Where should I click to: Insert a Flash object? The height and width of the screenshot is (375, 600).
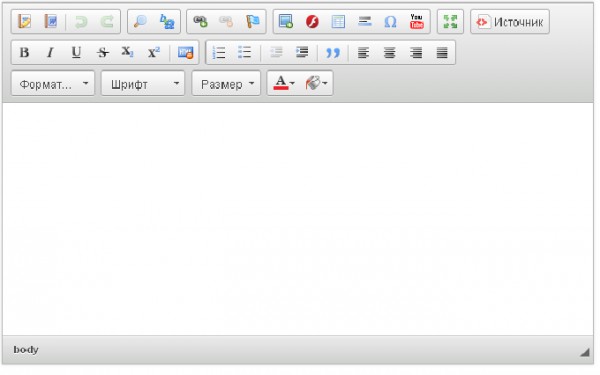(x=312, y=21)
